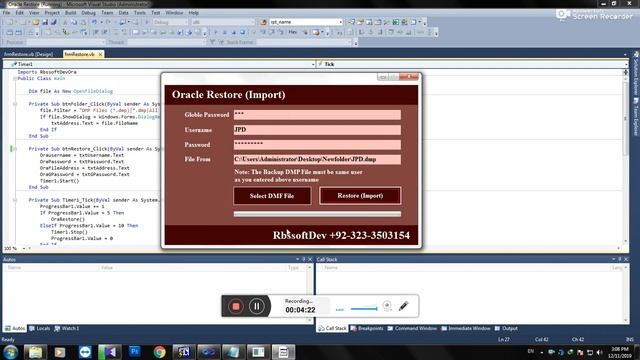This screenshot has width=640, height=360.
Task: Switch to the Breakpoints tab
Action: (x=367, y=329)
